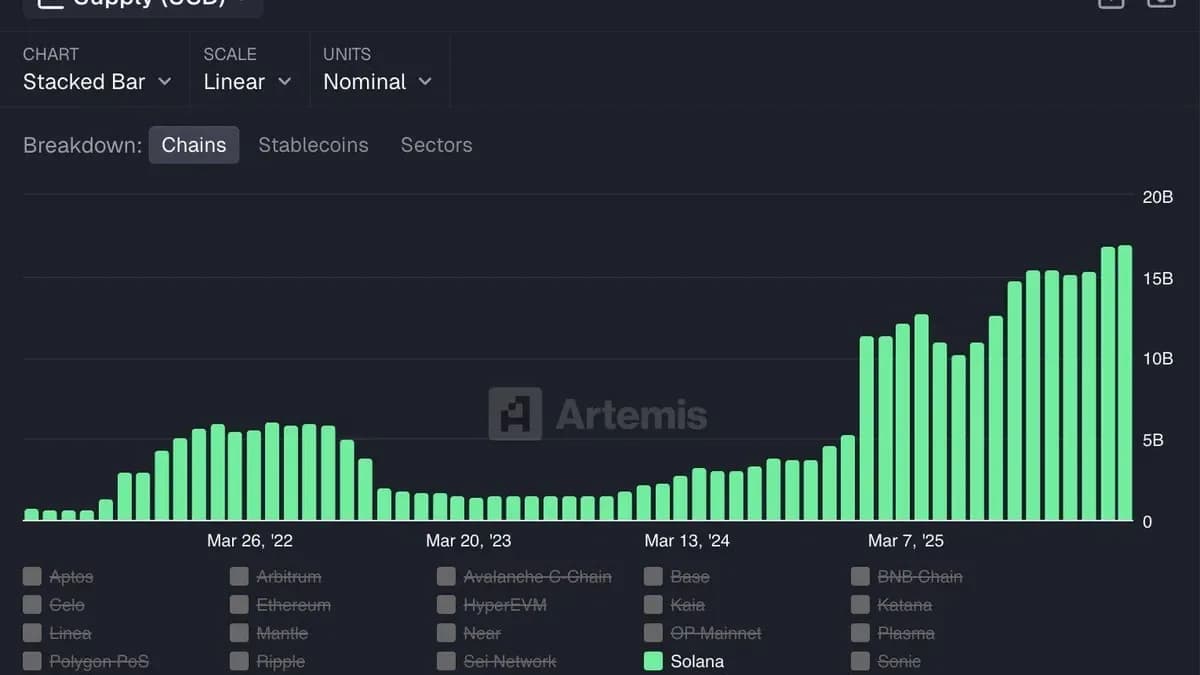
Task: Switch to the Sectors breakdown tab
Action: pyautogui.click(x=436, y=145)
